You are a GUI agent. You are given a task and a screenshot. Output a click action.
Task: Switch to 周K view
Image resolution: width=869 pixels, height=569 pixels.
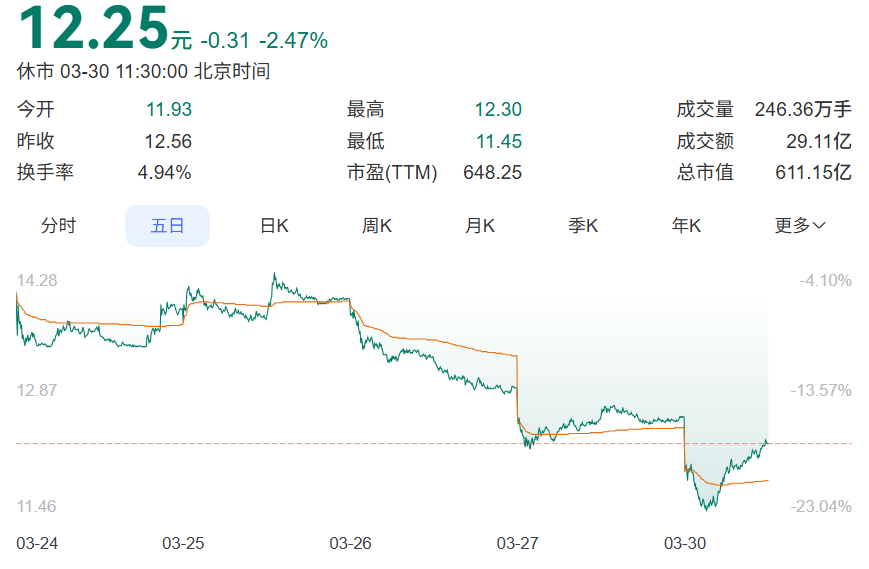(x=377, y=226)
